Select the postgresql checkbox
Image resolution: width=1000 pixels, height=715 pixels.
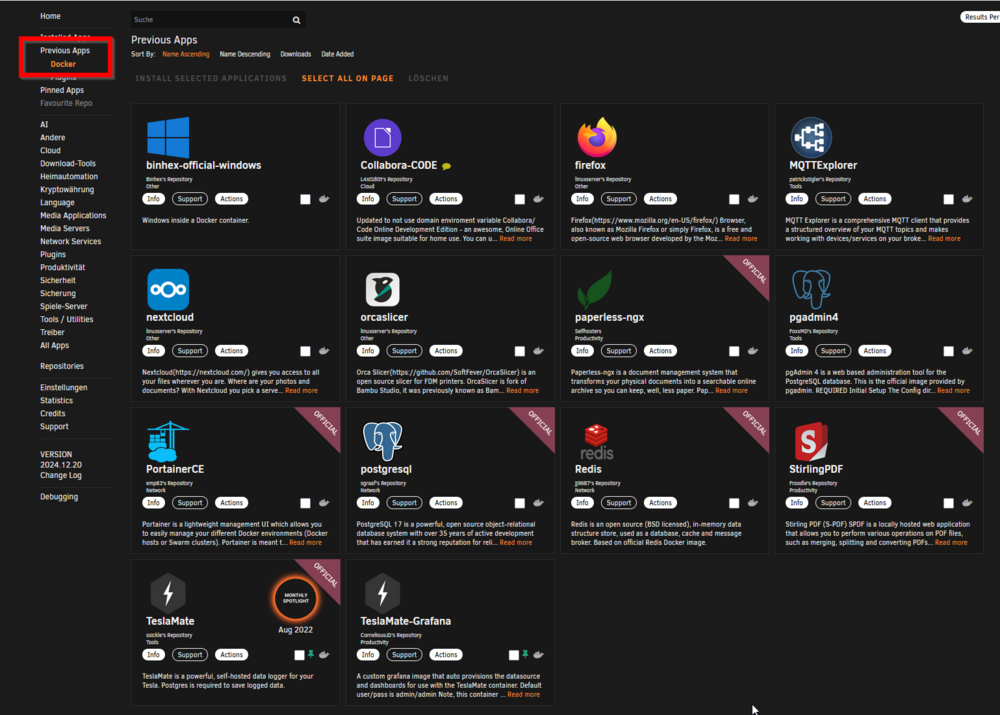pyautogui.click(x=520, y=503)
